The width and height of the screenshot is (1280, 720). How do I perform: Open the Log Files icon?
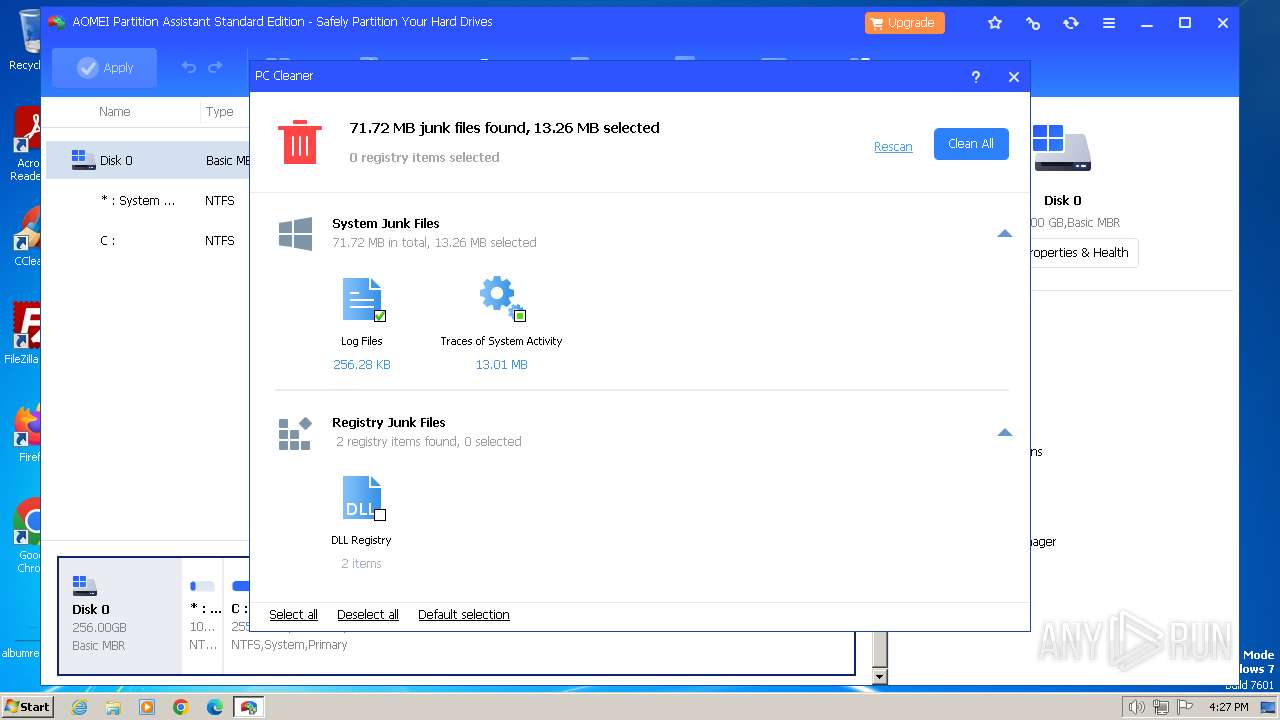[x=362, y=299]
